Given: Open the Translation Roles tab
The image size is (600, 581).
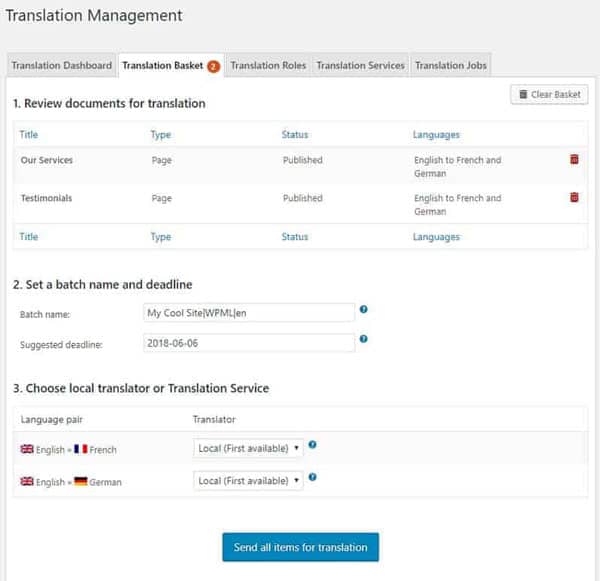Looking at the screenshot, I should pos(267,66).
